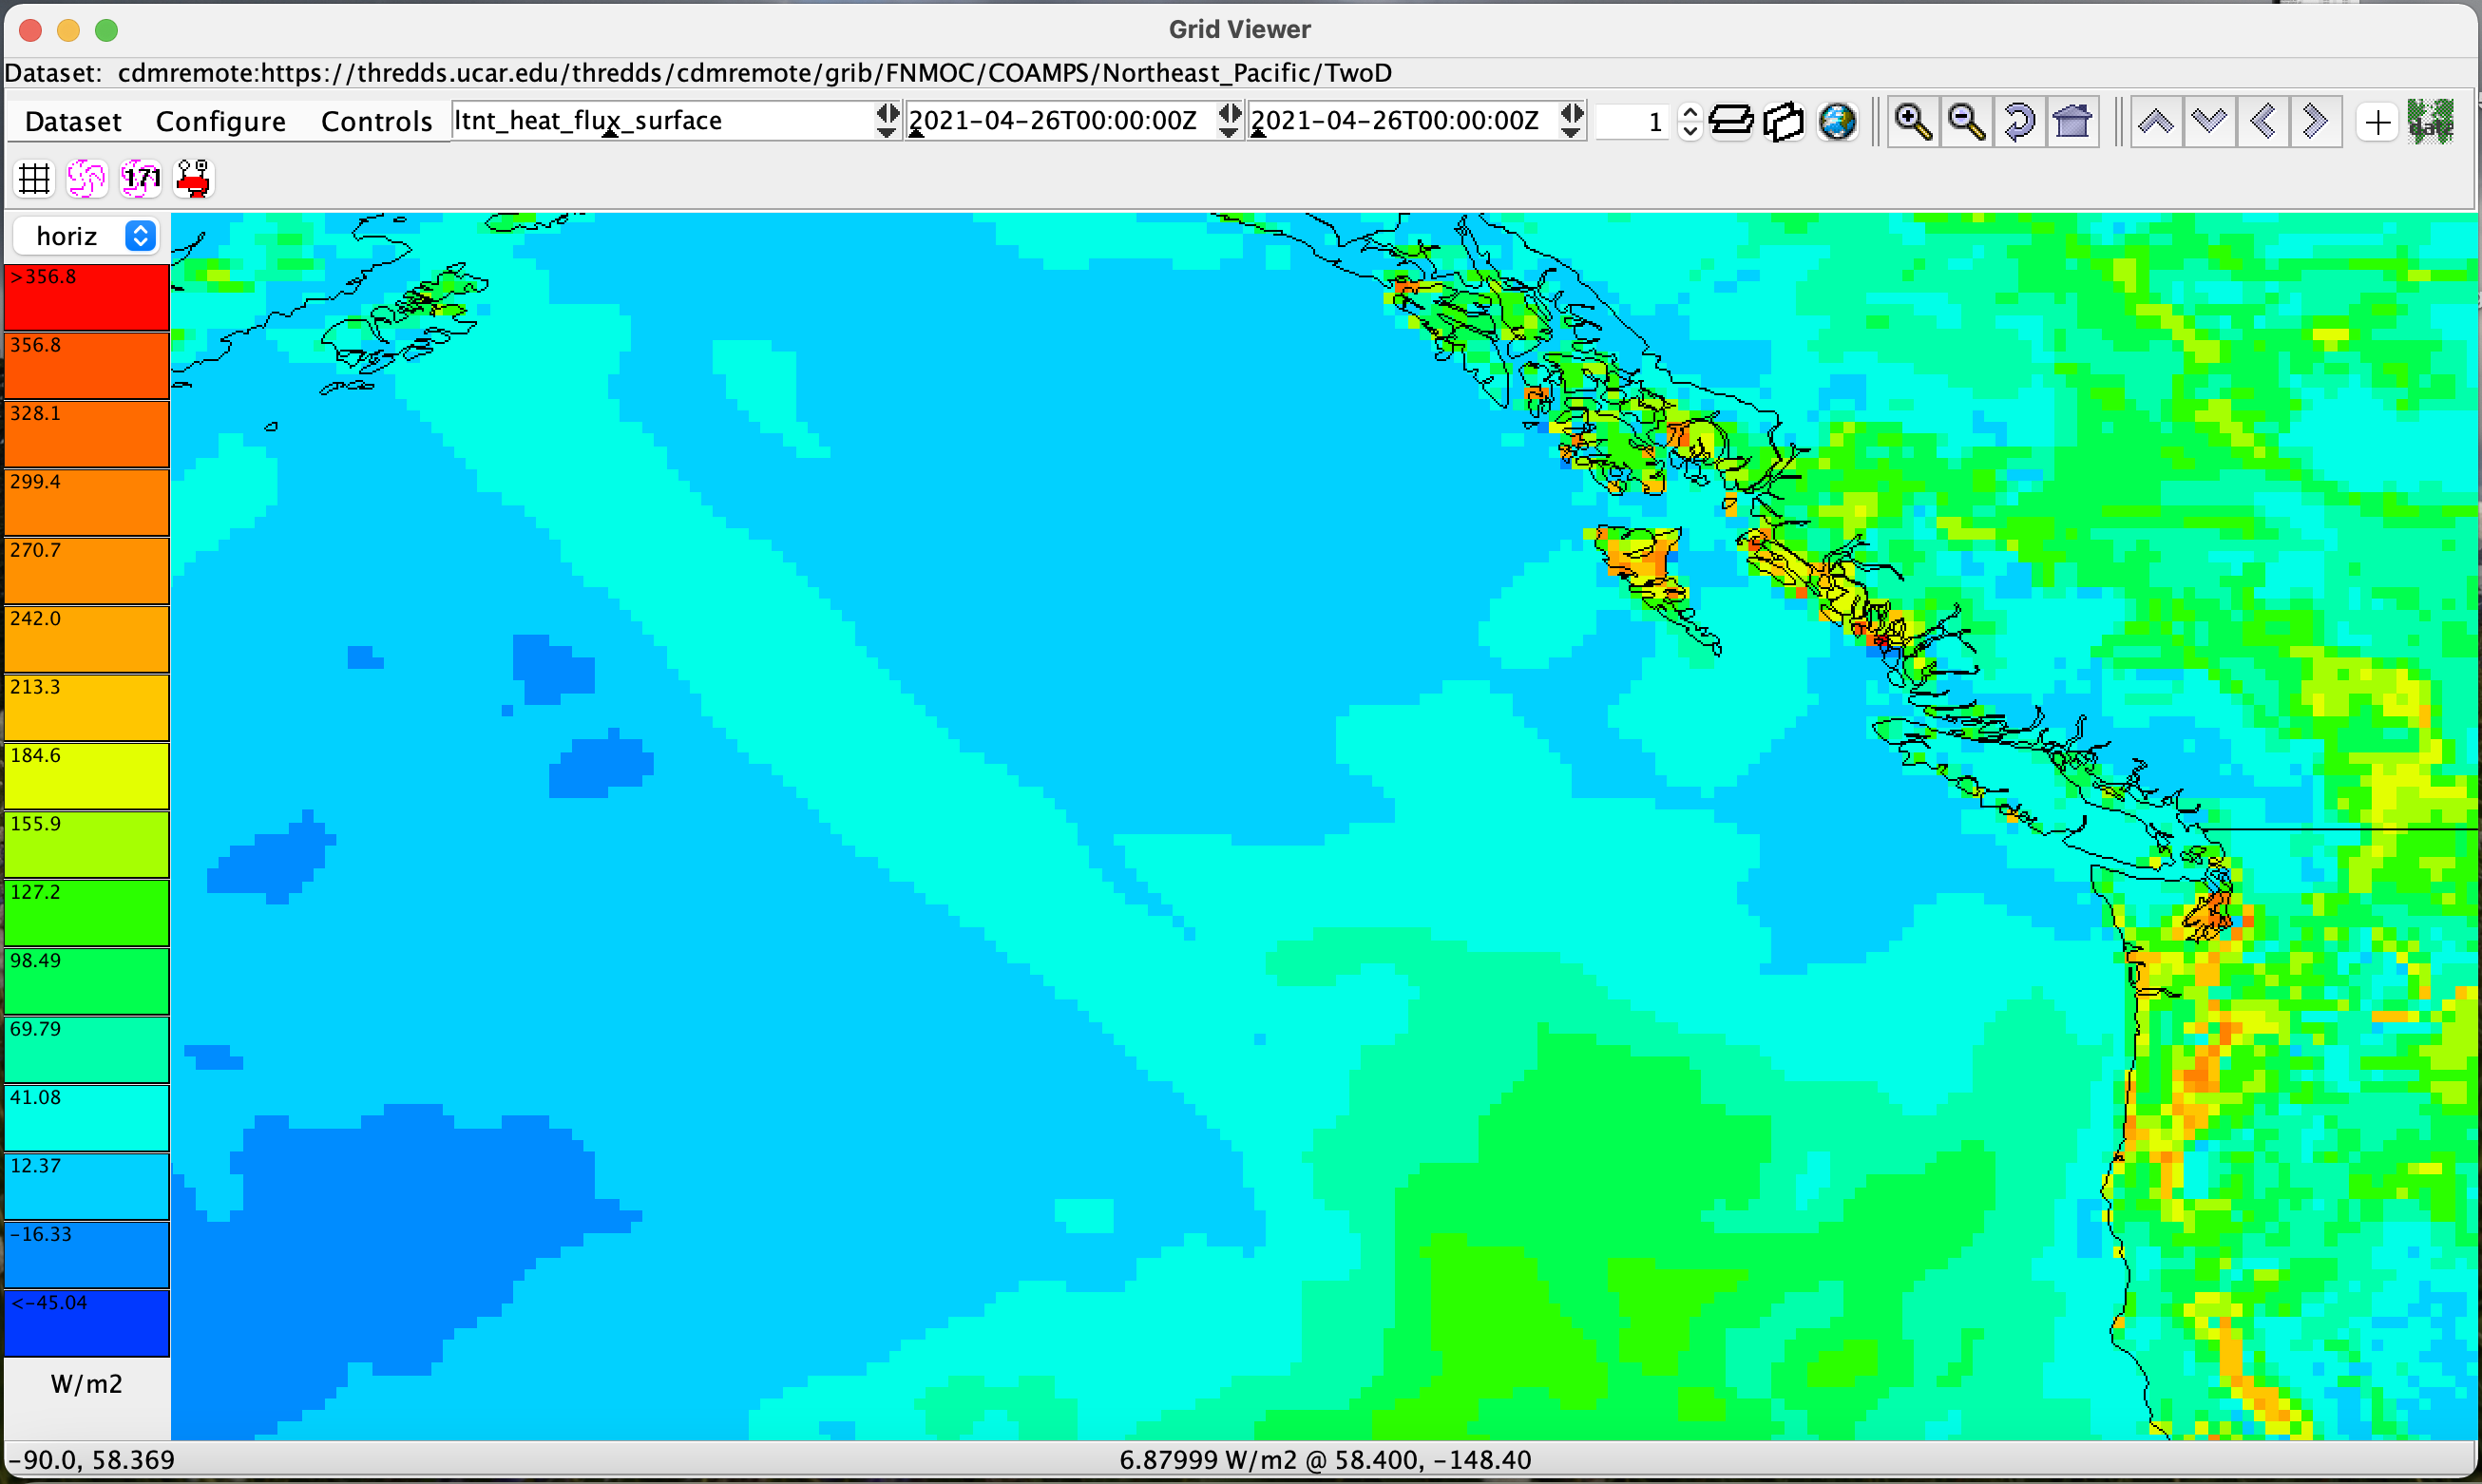Click the zoom out magnifier icon
Viewport: 2482px width, 1484px height.
click(1966, 121)
